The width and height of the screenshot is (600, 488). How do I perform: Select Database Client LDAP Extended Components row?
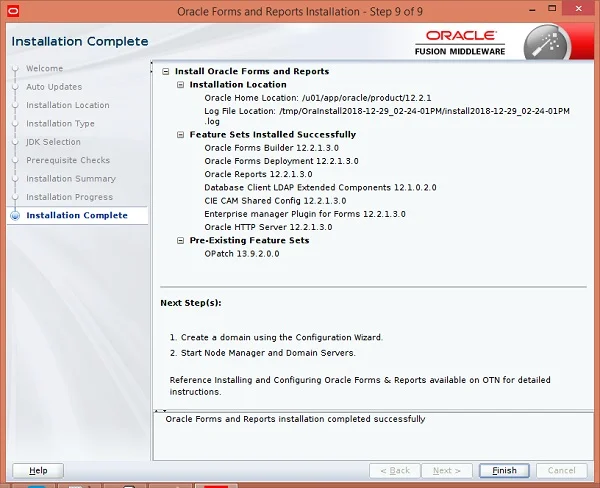(320, 188)
